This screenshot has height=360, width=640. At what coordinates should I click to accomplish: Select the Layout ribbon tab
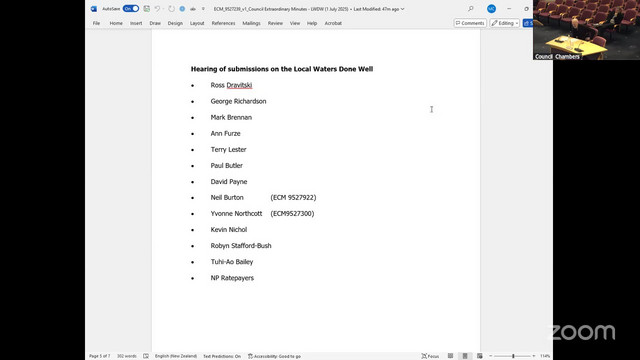tap(197, 23)
